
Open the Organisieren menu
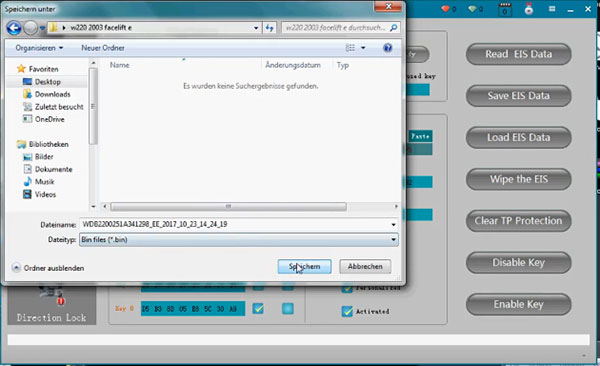[x=39, y=48]
